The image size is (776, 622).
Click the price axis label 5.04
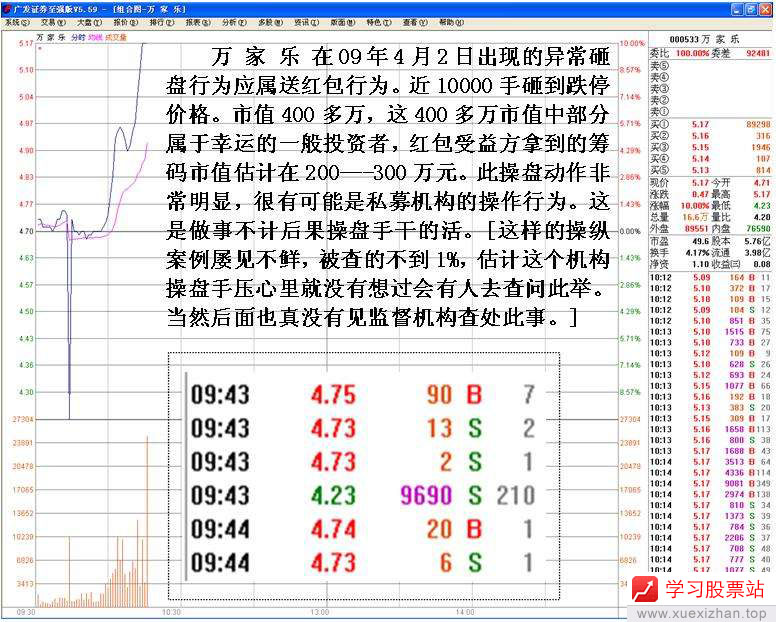26,97
